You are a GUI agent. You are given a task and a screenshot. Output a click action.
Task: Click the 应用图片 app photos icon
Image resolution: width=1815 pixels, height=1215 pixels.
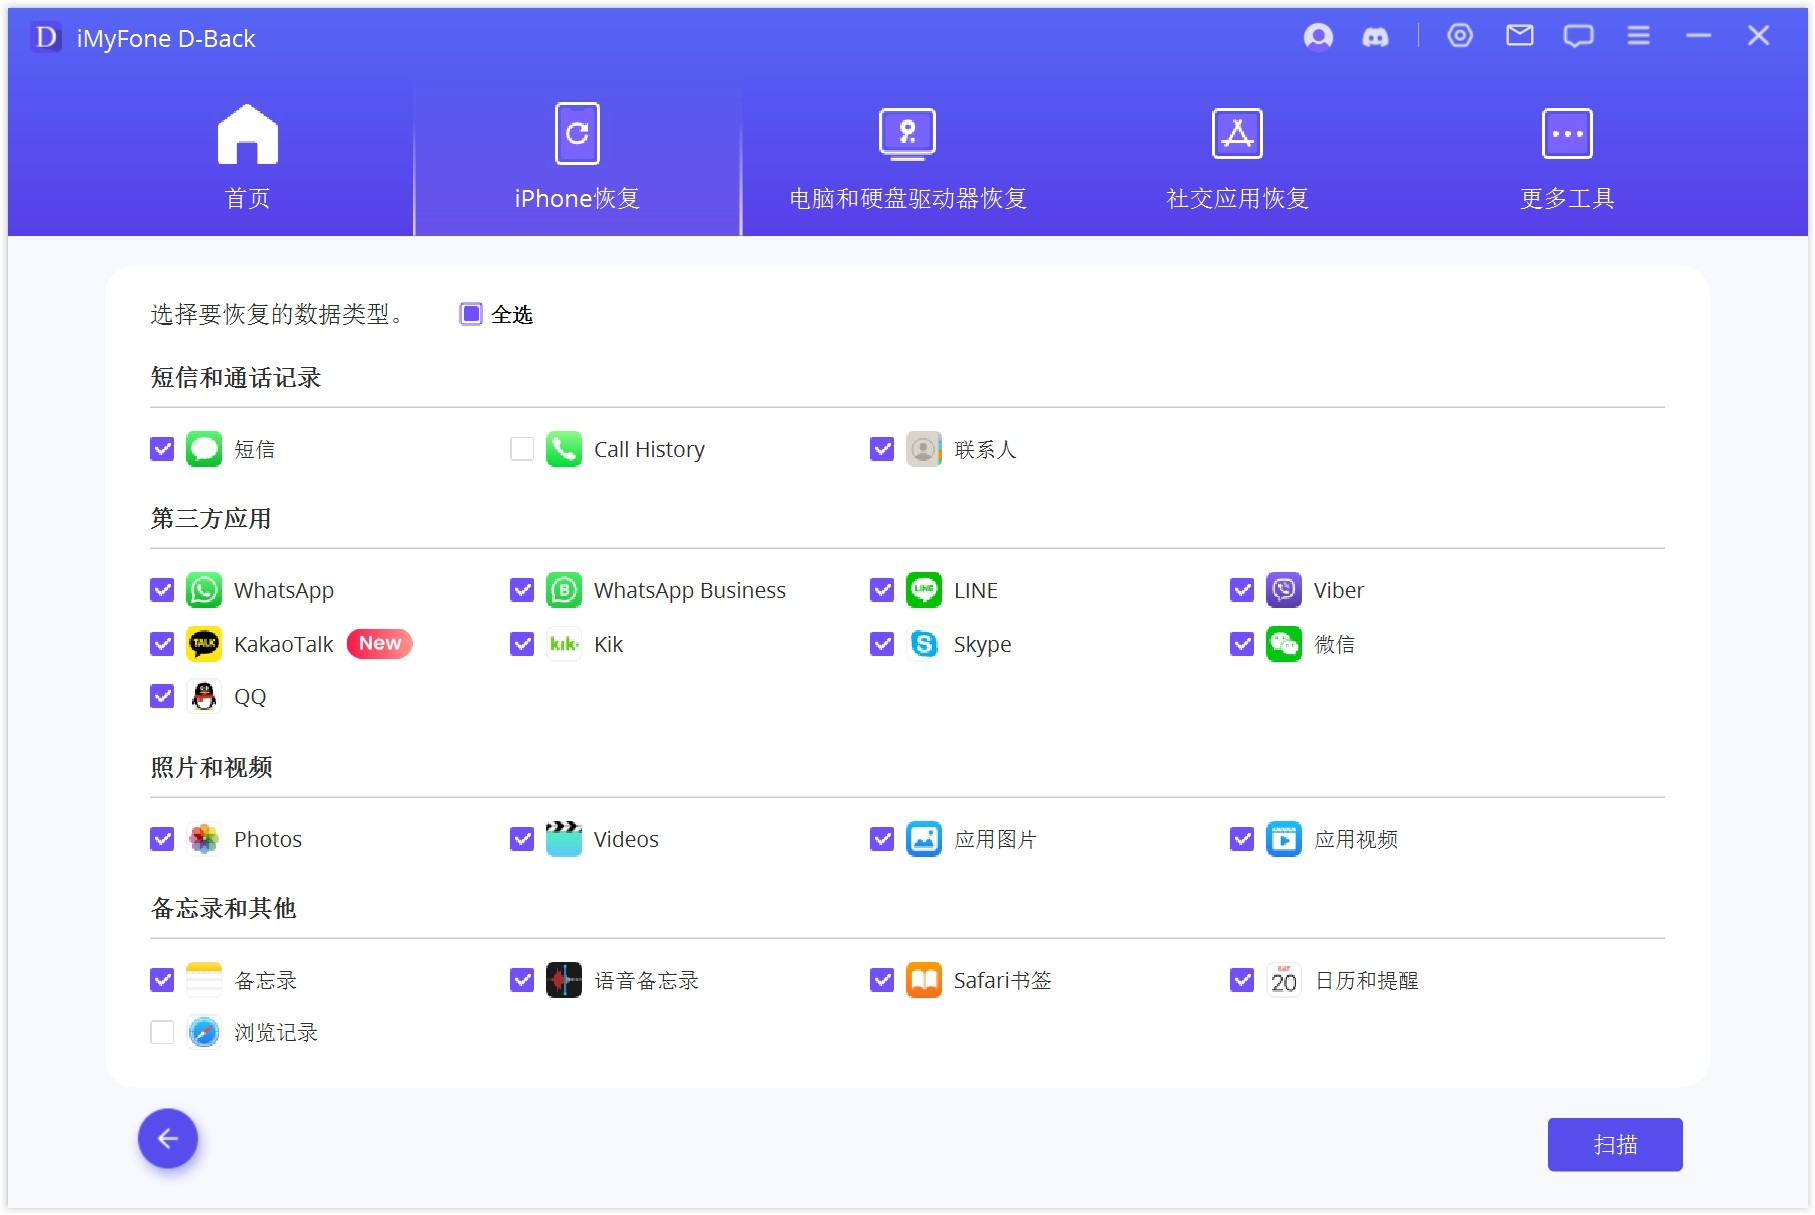click(924, 839)
